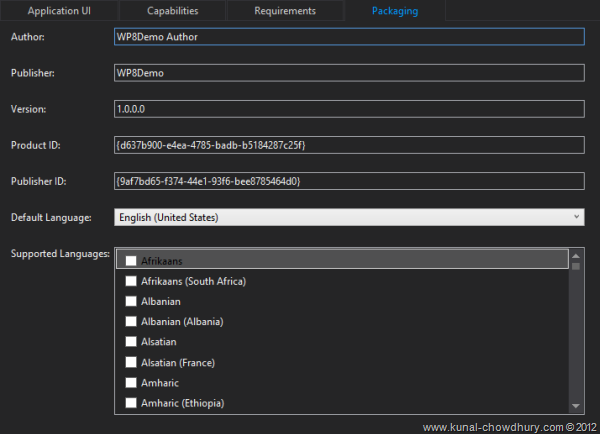The height and width of the screenshot is (434, 600).
Task: Select the Amharic (Ethiopia) checkbox
Action: pos(131,403)
